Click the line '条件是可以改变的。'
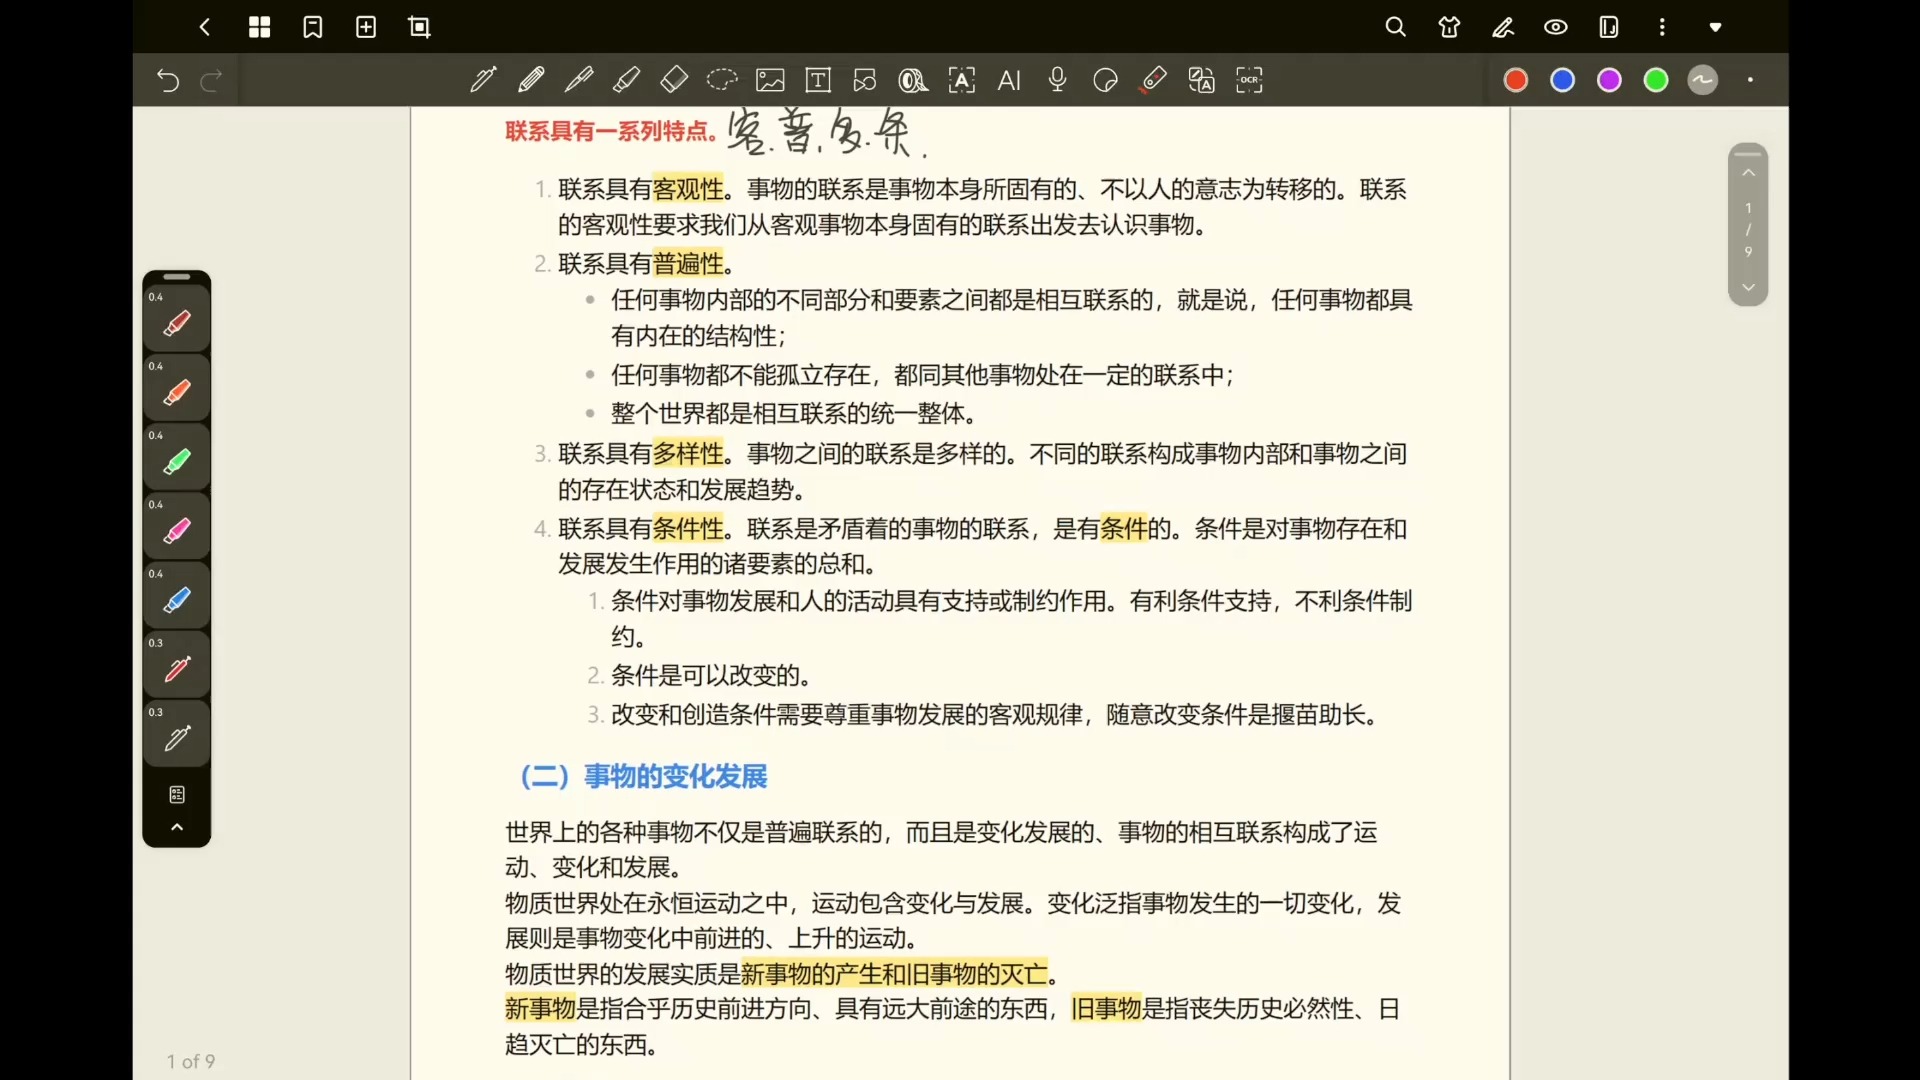Viewport: 1920px width, 1080px height. pyautogui.click(x=711, y=676)
